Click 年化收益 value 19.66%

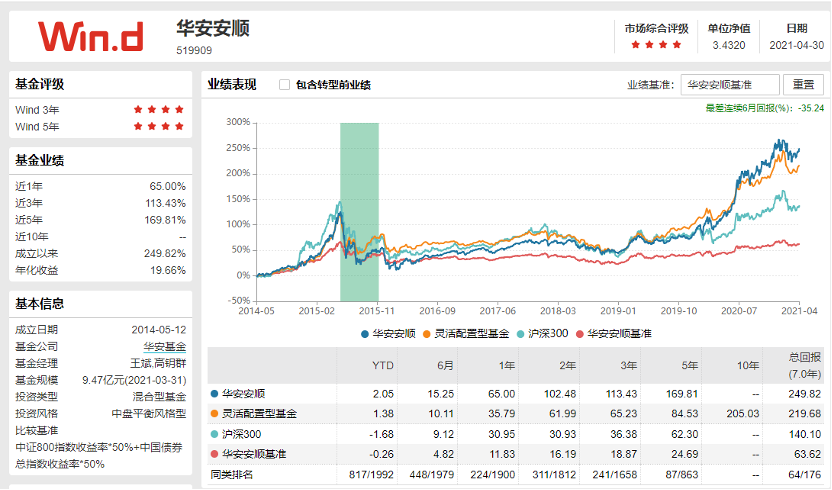(x=168, y=270)
